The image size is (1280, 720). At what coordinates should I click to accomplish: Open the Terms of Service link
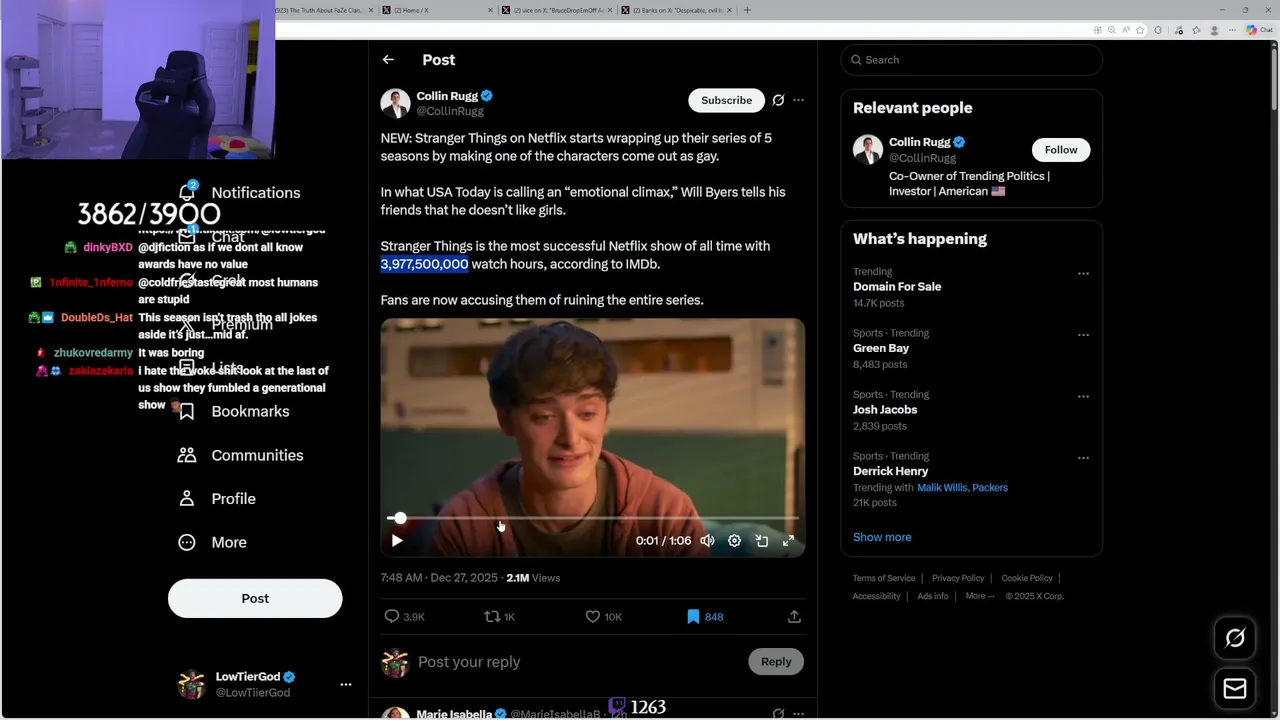coord(884,578)
